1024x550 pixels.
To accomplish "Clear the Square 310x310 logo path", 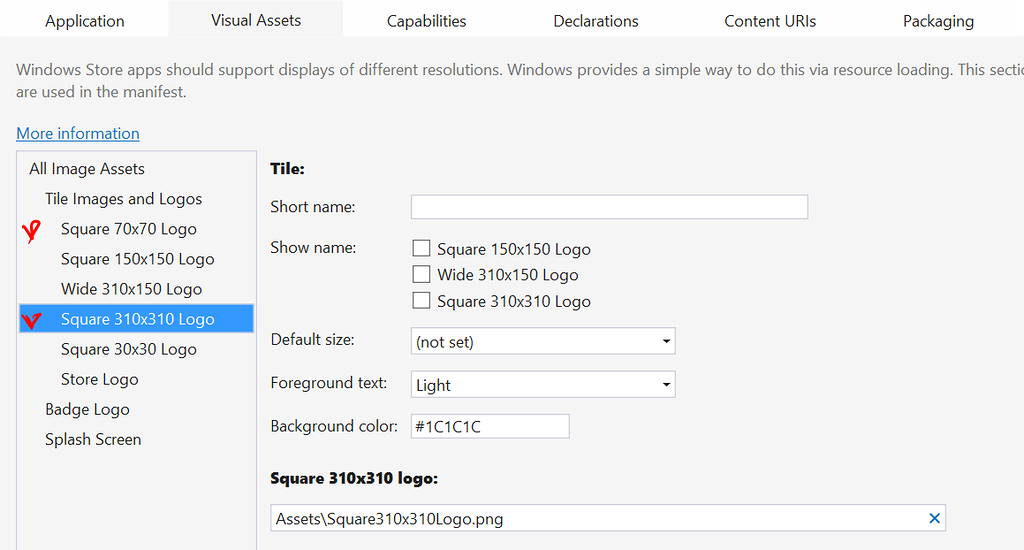I will click(x=935, y=518).
